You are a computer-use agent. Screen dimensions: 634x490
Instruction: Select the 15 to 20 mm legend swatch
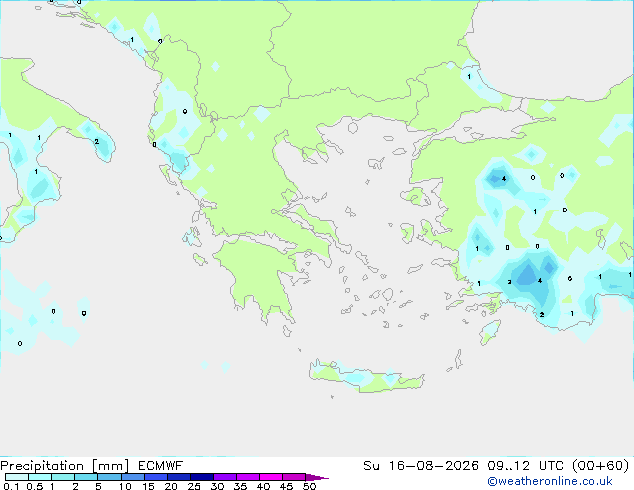click(x=156, y=477)
